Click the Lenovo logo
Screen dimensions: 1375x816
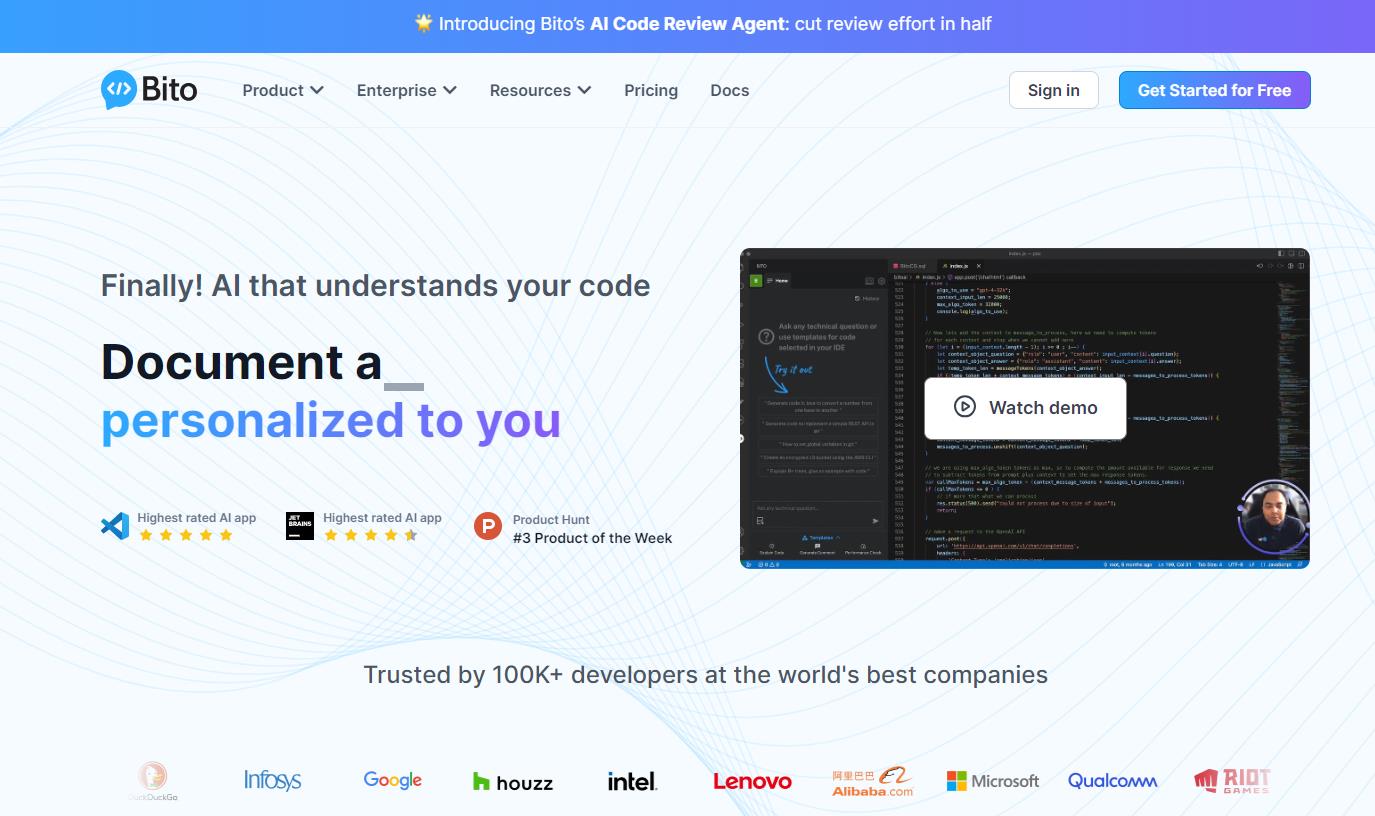[x=752, y=781]
